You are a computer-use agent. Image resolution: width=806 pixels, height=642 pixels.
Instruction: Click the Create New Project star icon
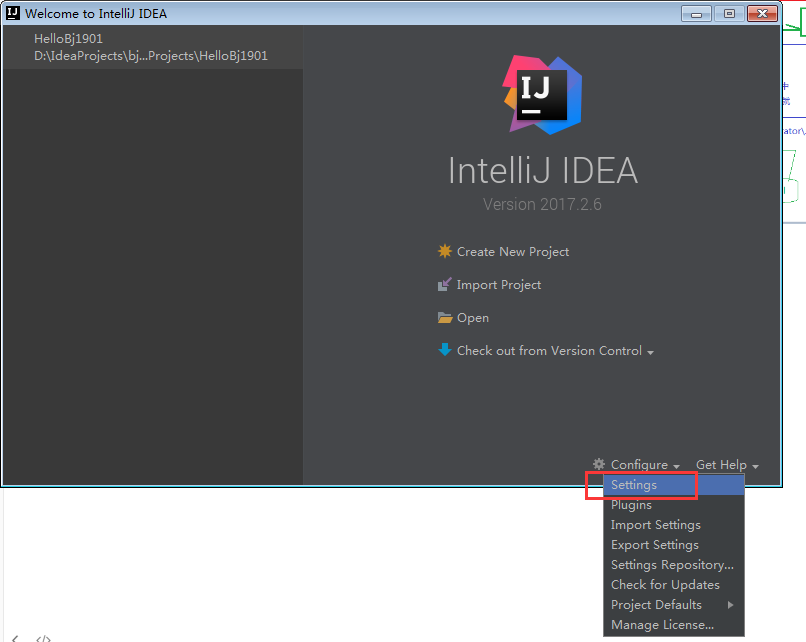pos(445,251)
